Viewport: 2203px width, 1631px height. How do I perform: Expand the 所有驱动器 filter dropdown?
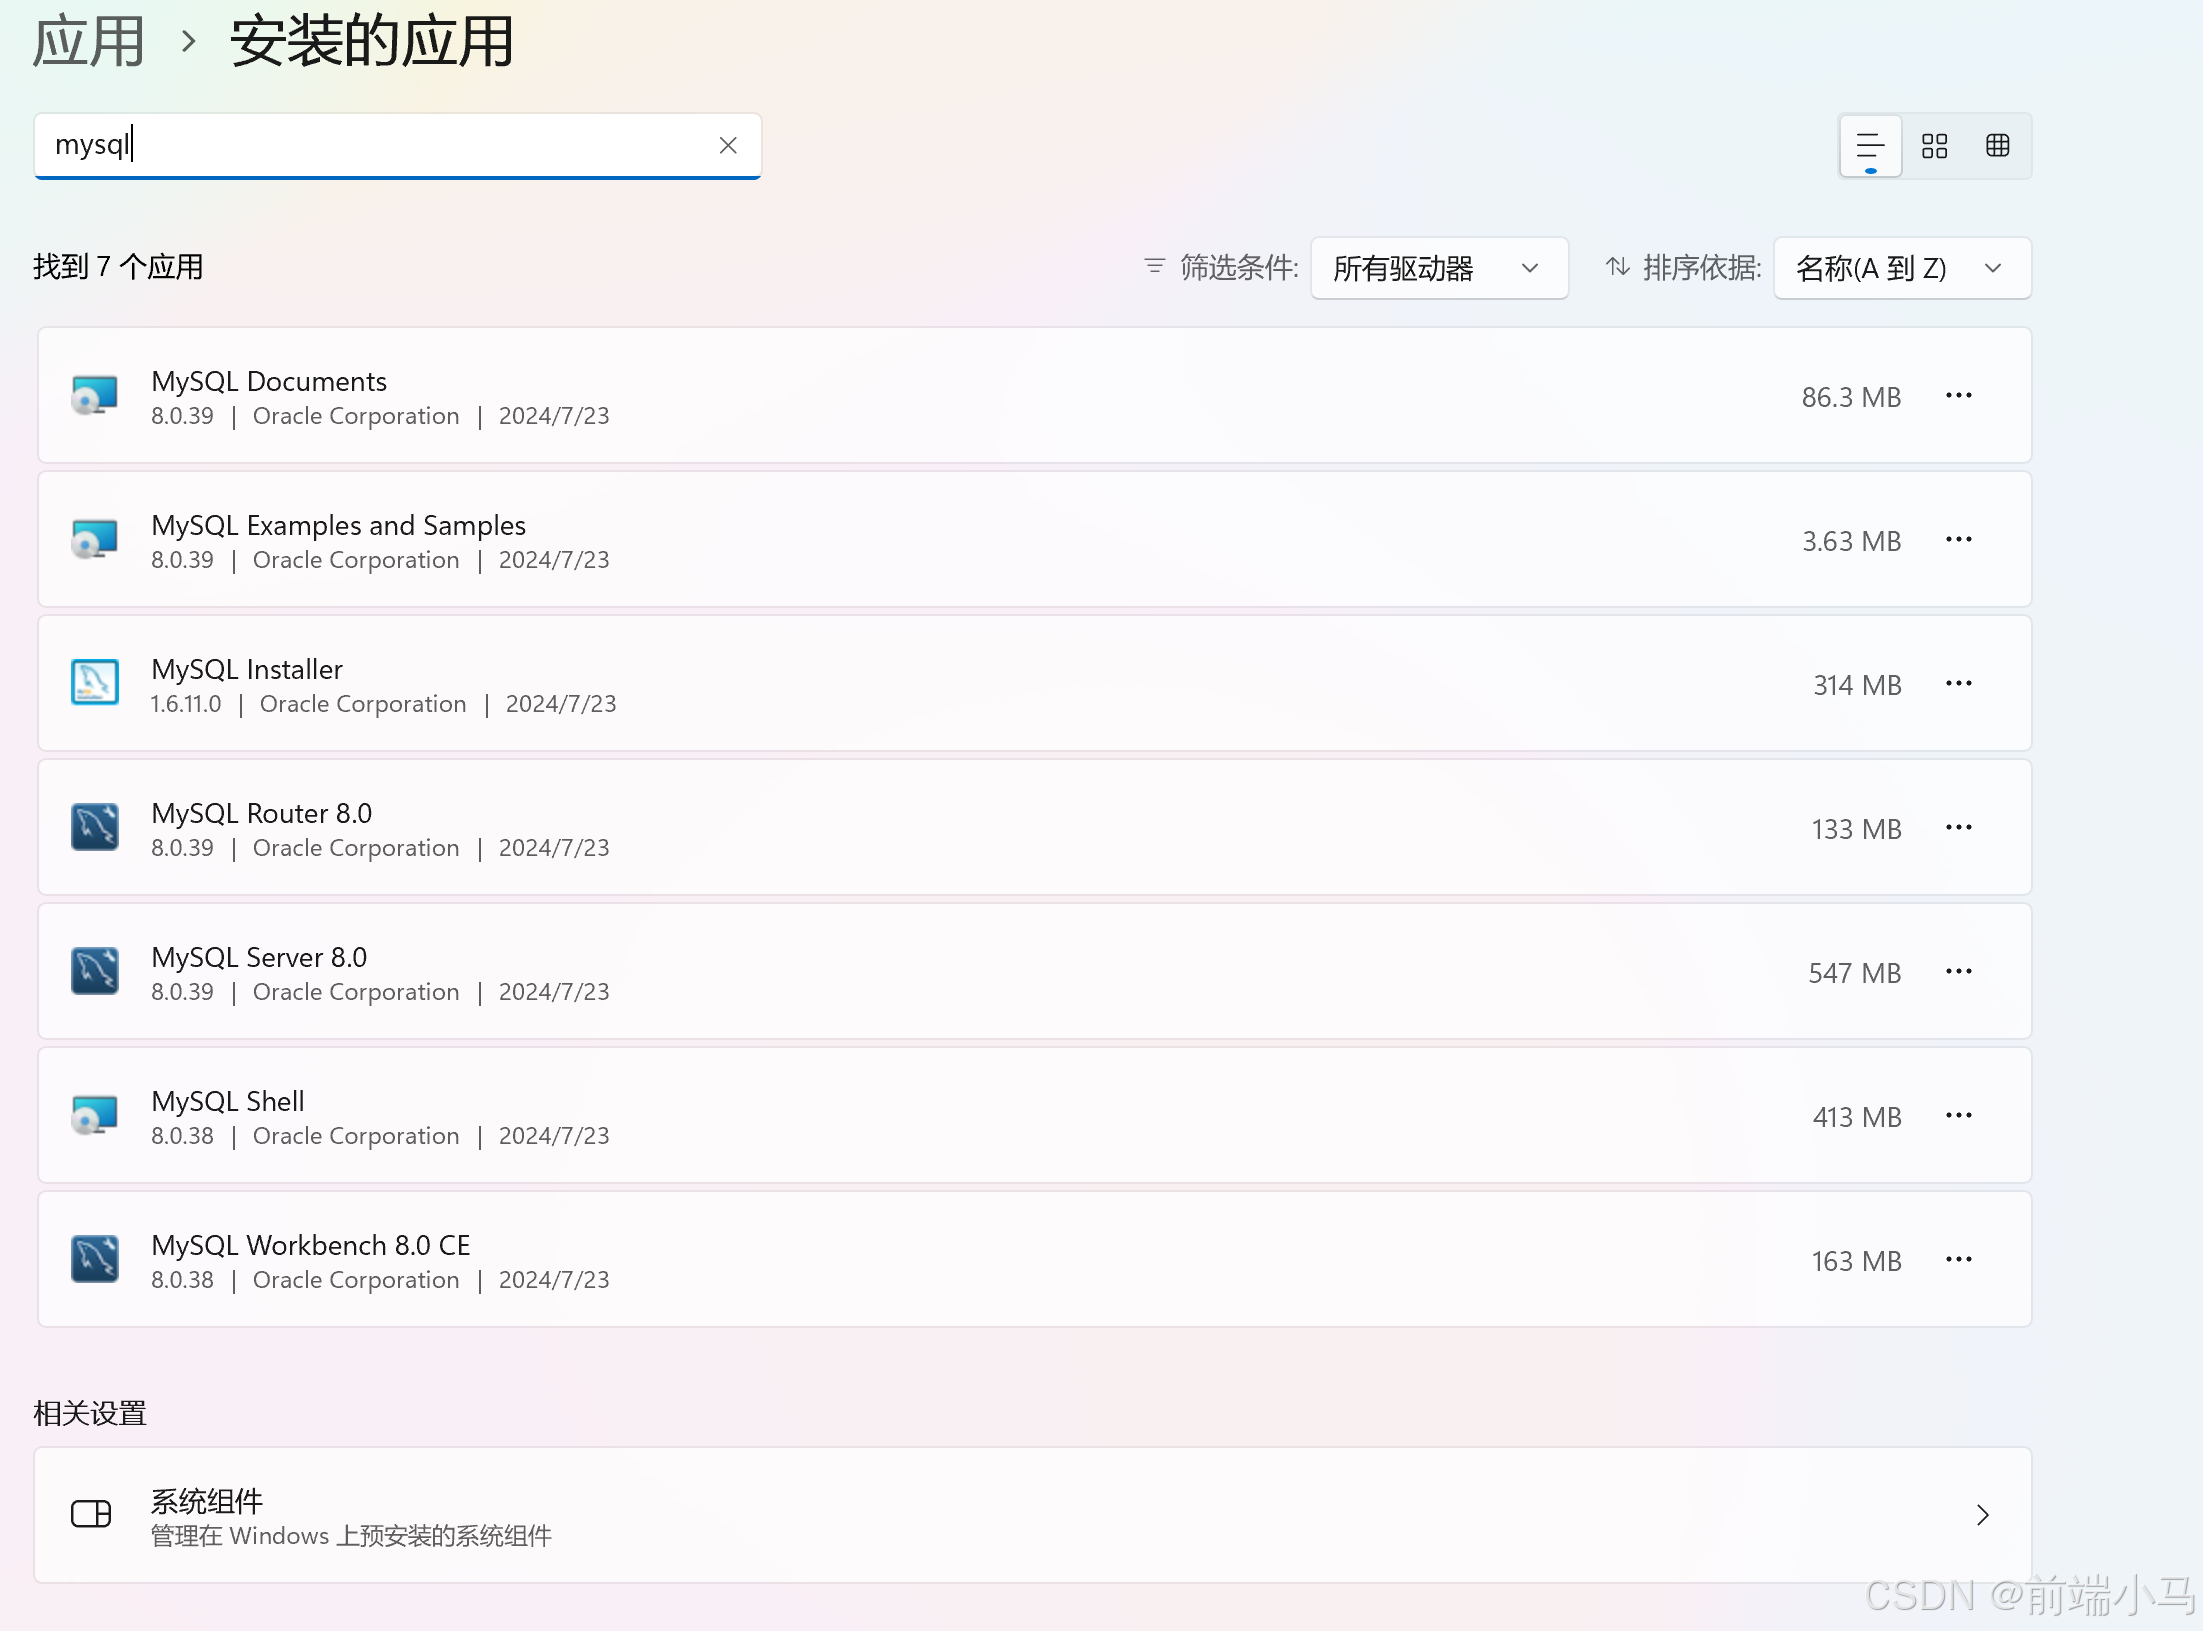coord(1438,268)
